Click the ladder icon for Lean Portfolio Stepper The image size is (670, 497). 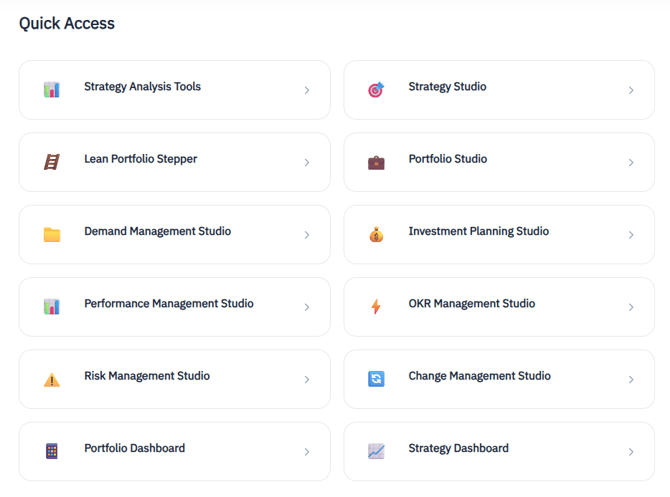[52, 162]
